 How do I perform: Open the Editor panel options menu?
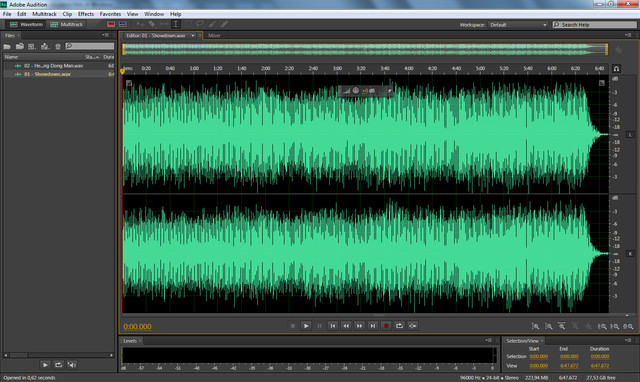click(628, 35)
